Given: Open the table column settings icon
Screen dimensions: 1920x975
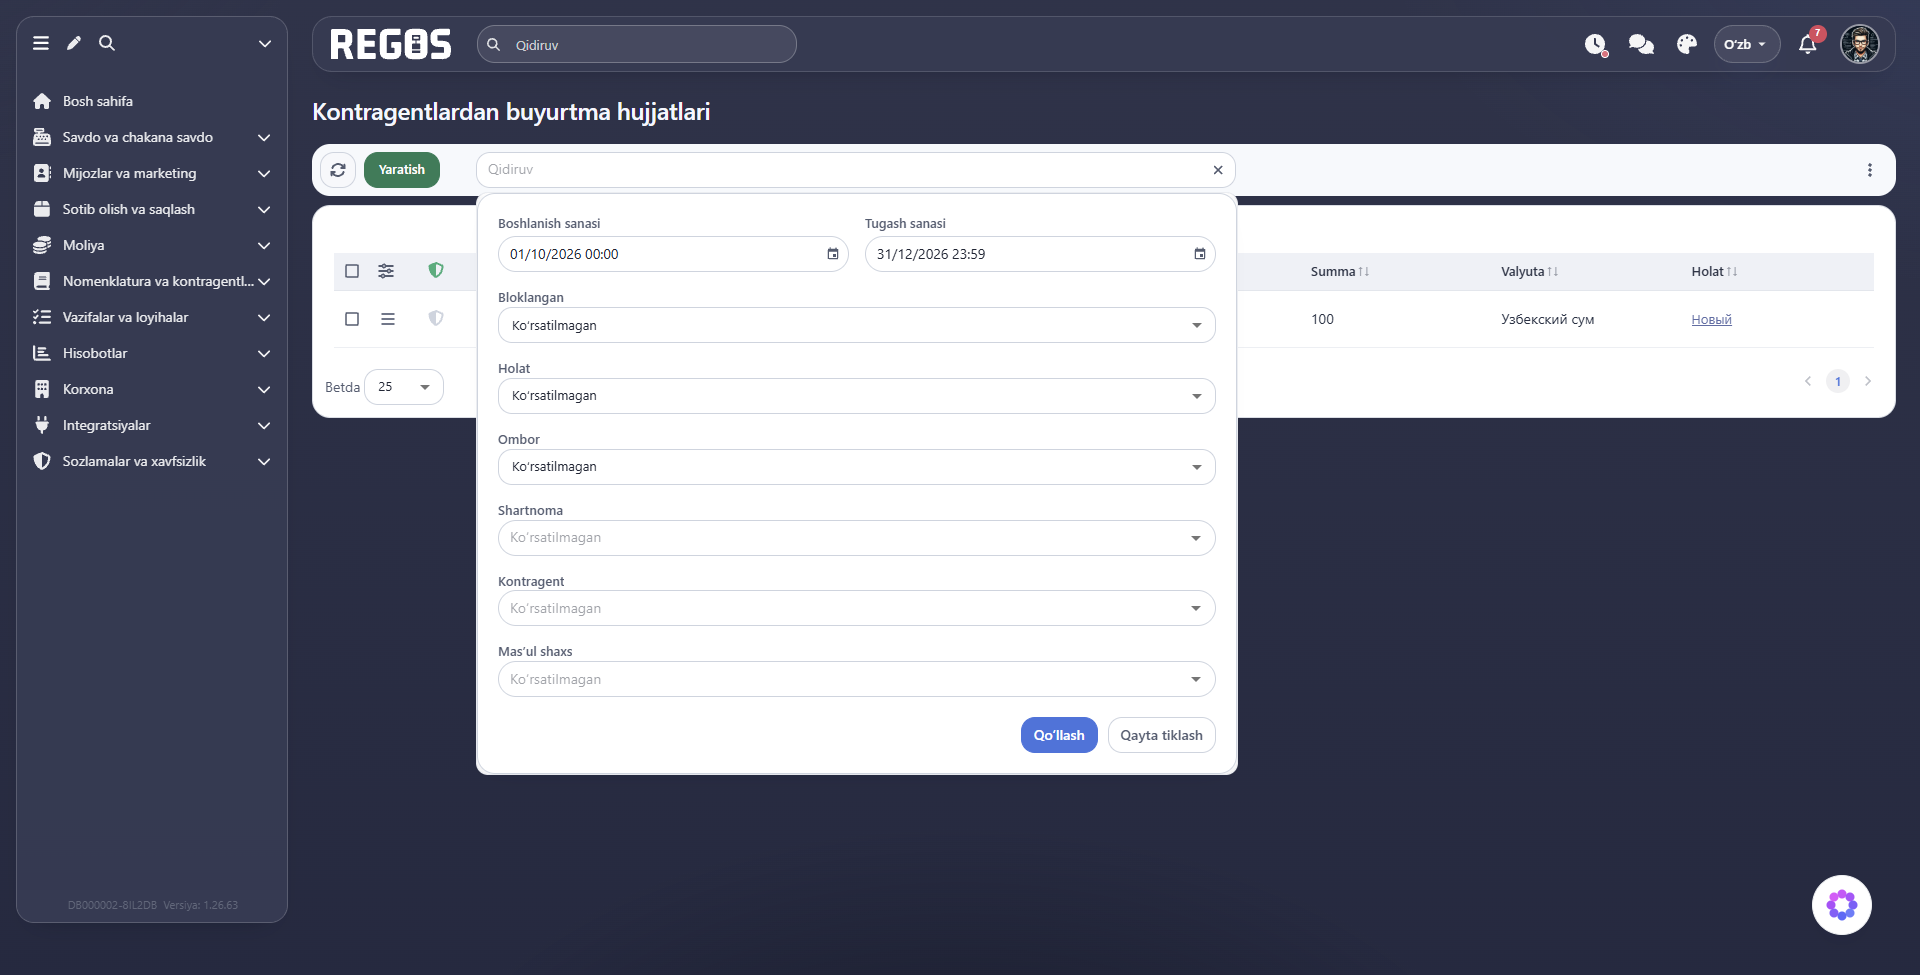Looking at the screenshot, I should point(386,271).
